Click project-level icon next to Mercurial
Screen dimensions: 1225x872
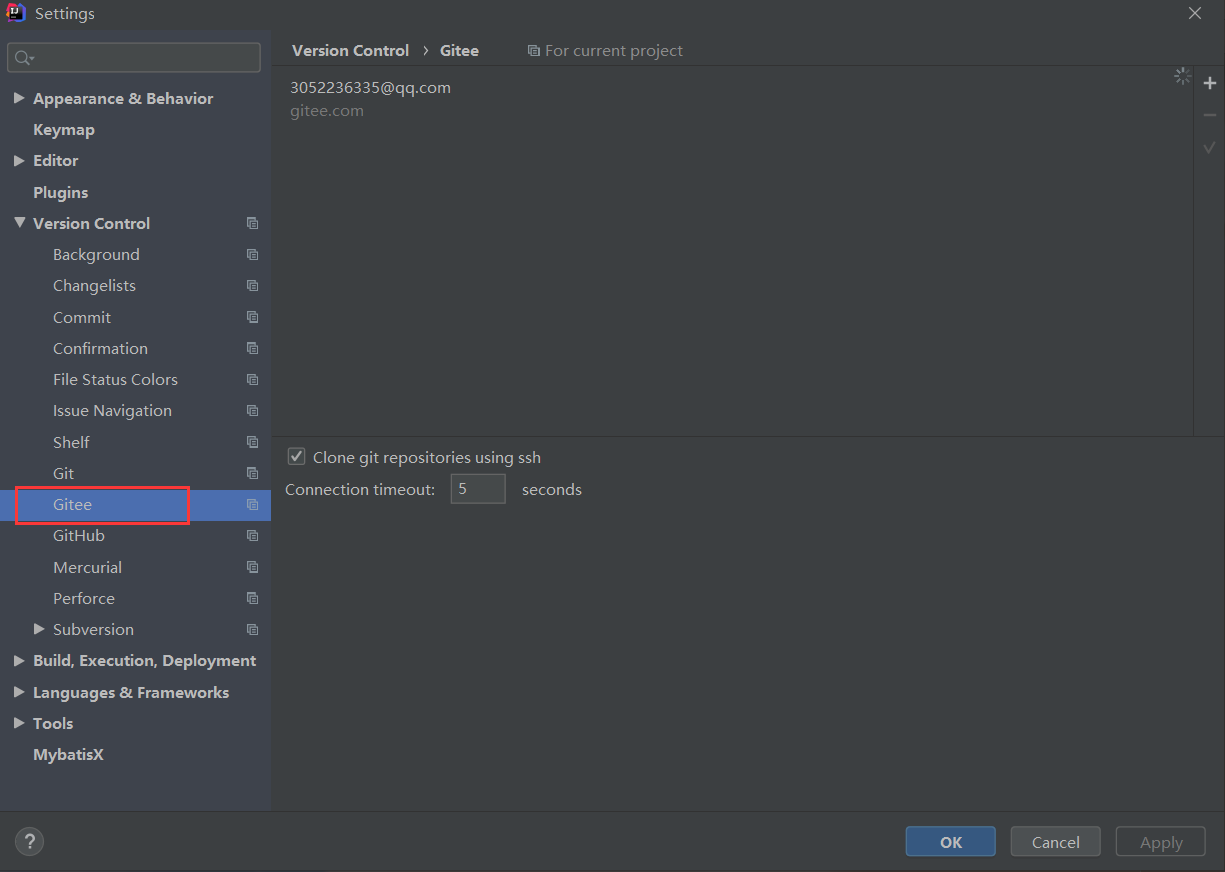pyautogui.click(x=252, y=567)
